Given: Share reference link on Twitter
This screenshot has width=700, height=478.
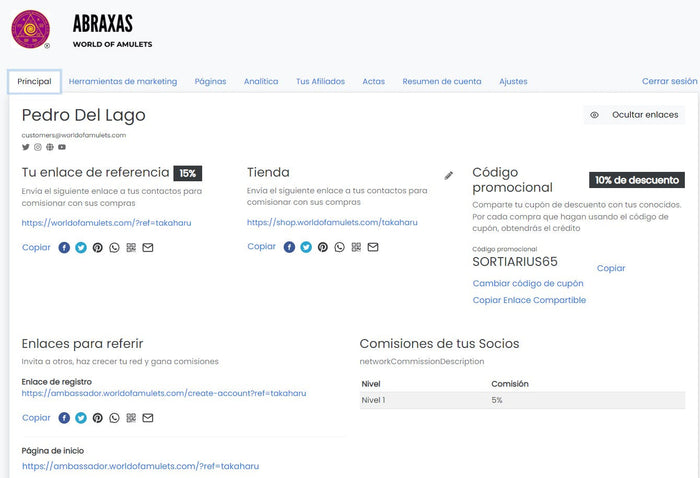Looking at the screenshot, I should tap(81, 247).
